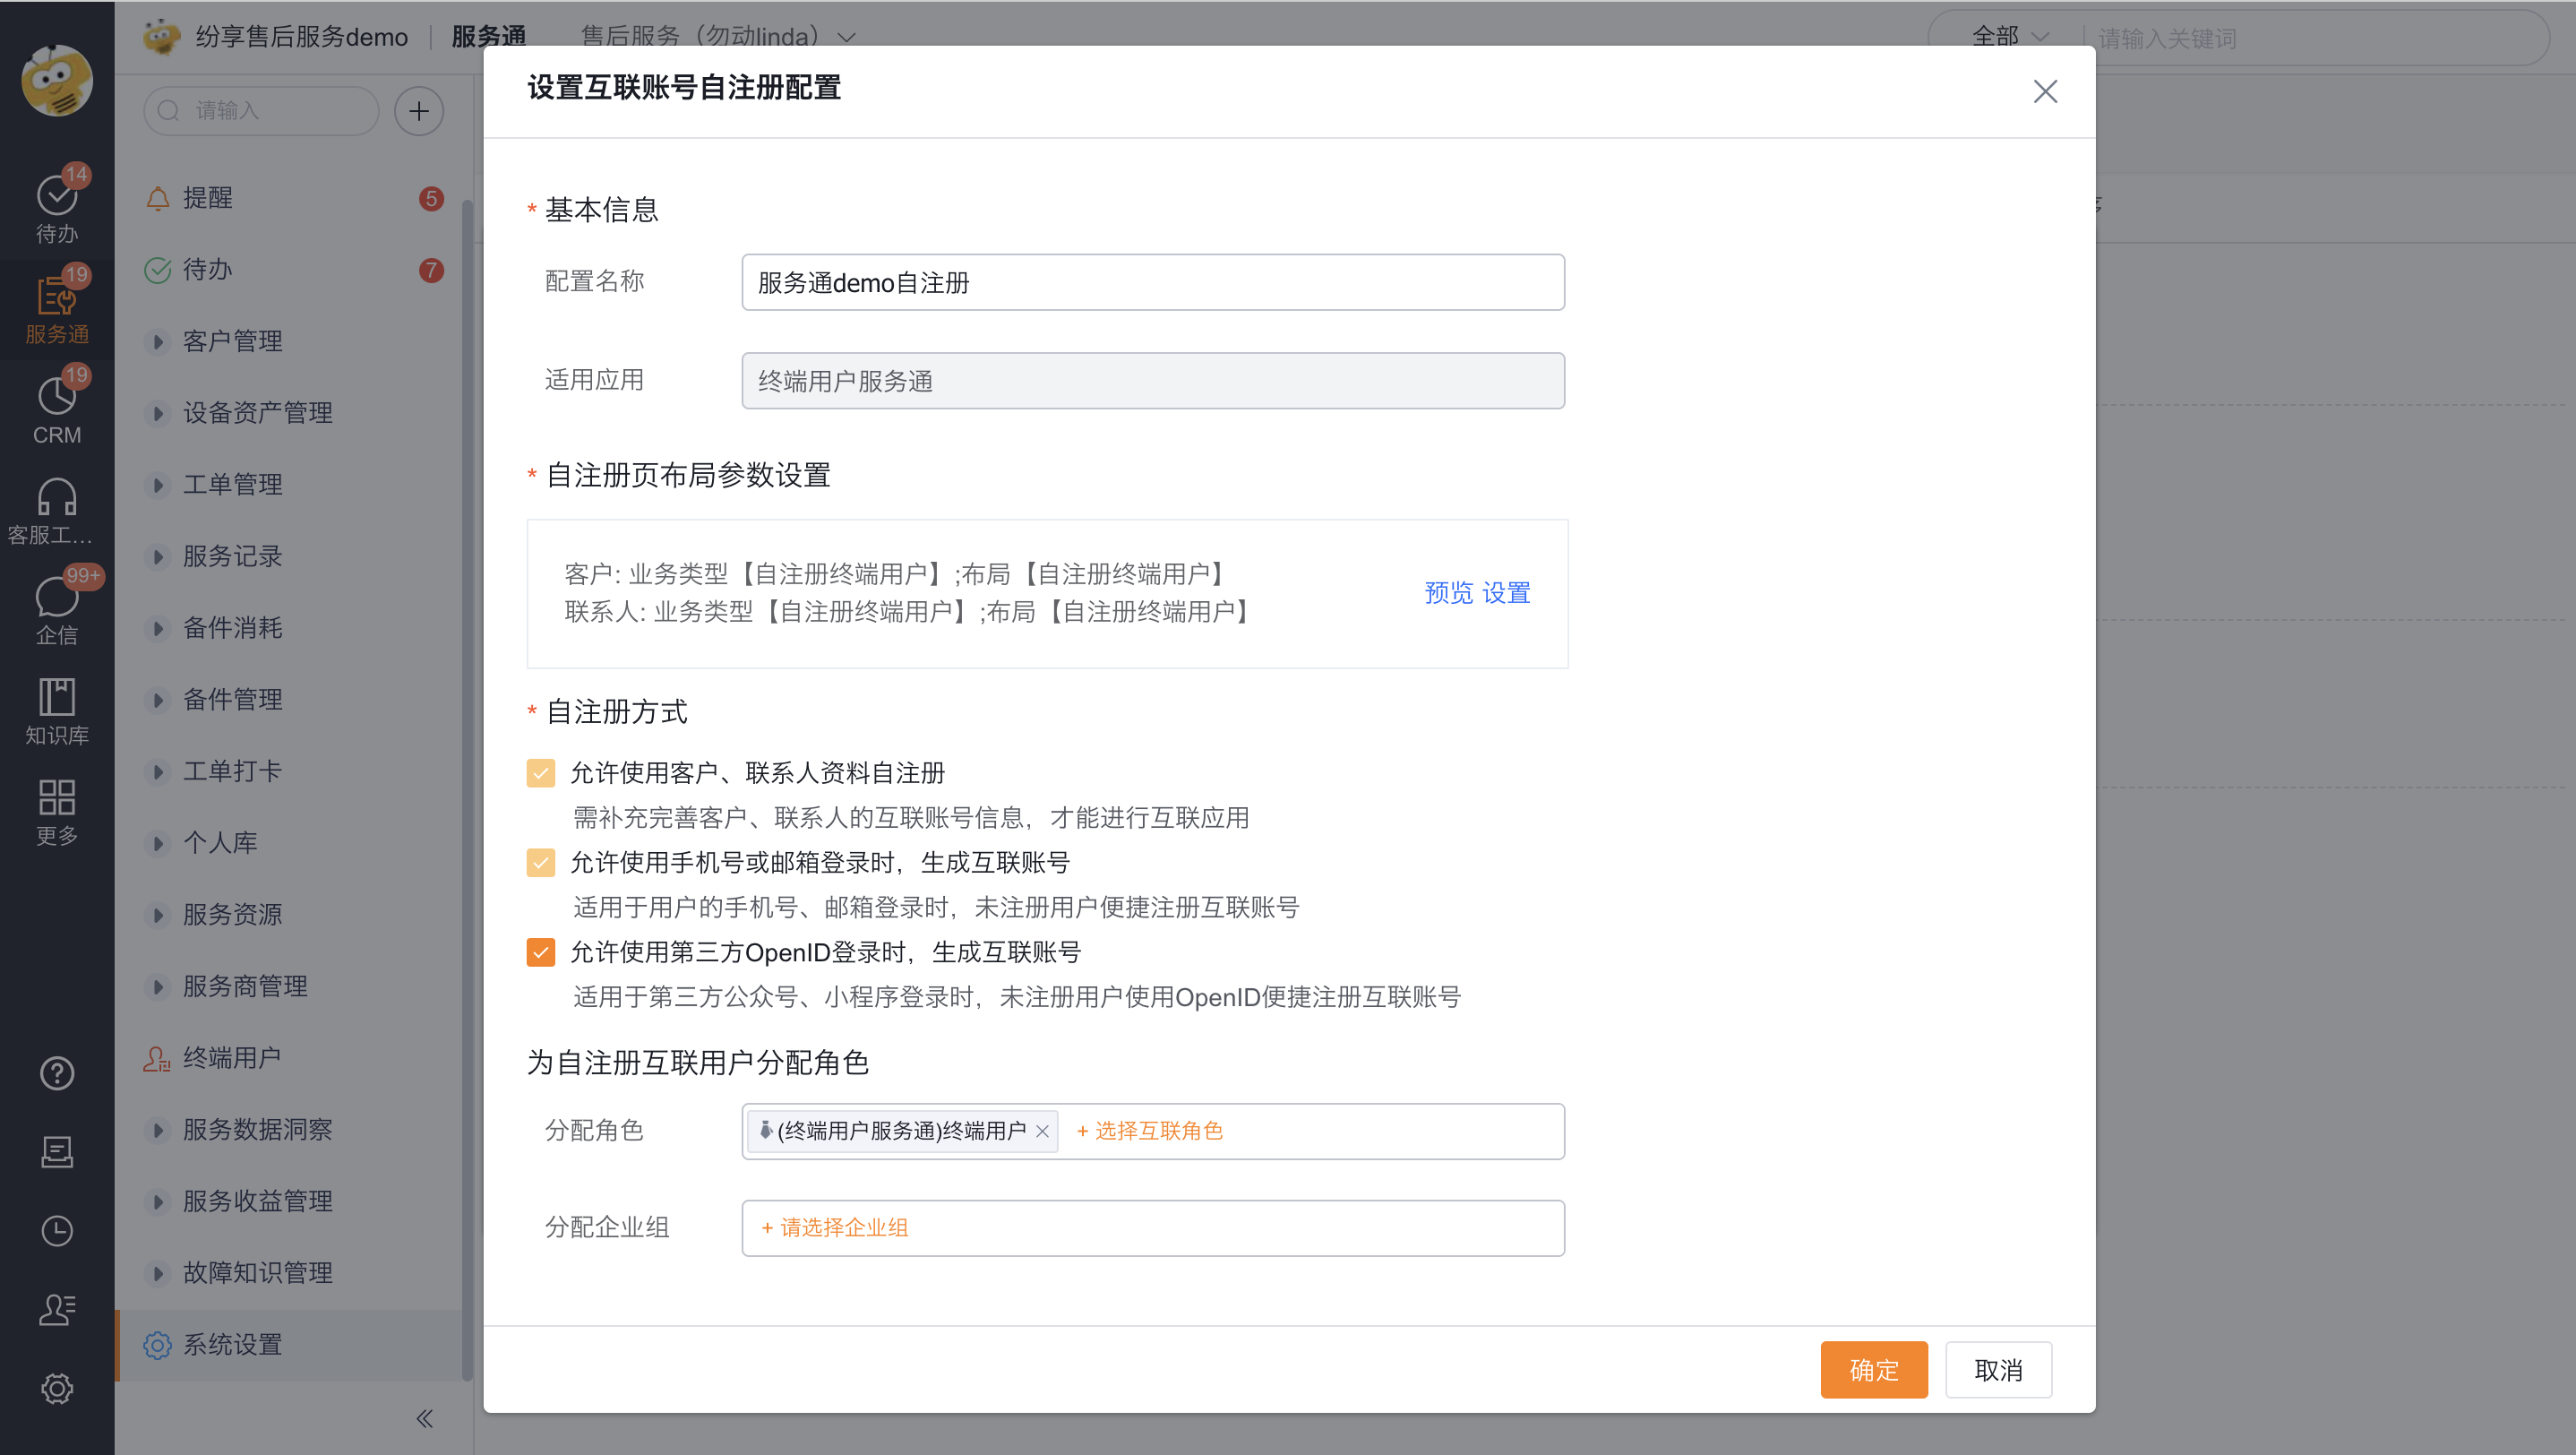Switch to 服务通 tab in header
The image size is (2576, 1455).
click(489, 37)
